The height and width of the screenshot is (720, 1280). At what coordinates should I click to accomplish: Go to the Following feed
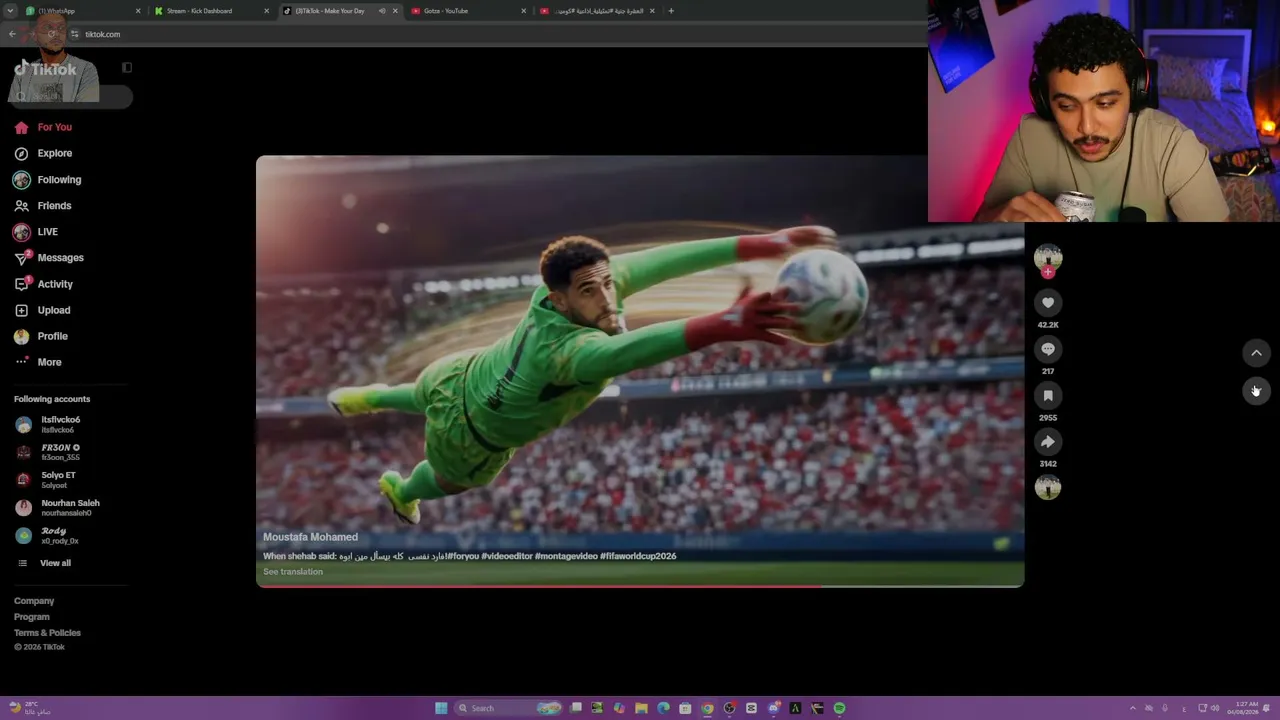point(47,180)
